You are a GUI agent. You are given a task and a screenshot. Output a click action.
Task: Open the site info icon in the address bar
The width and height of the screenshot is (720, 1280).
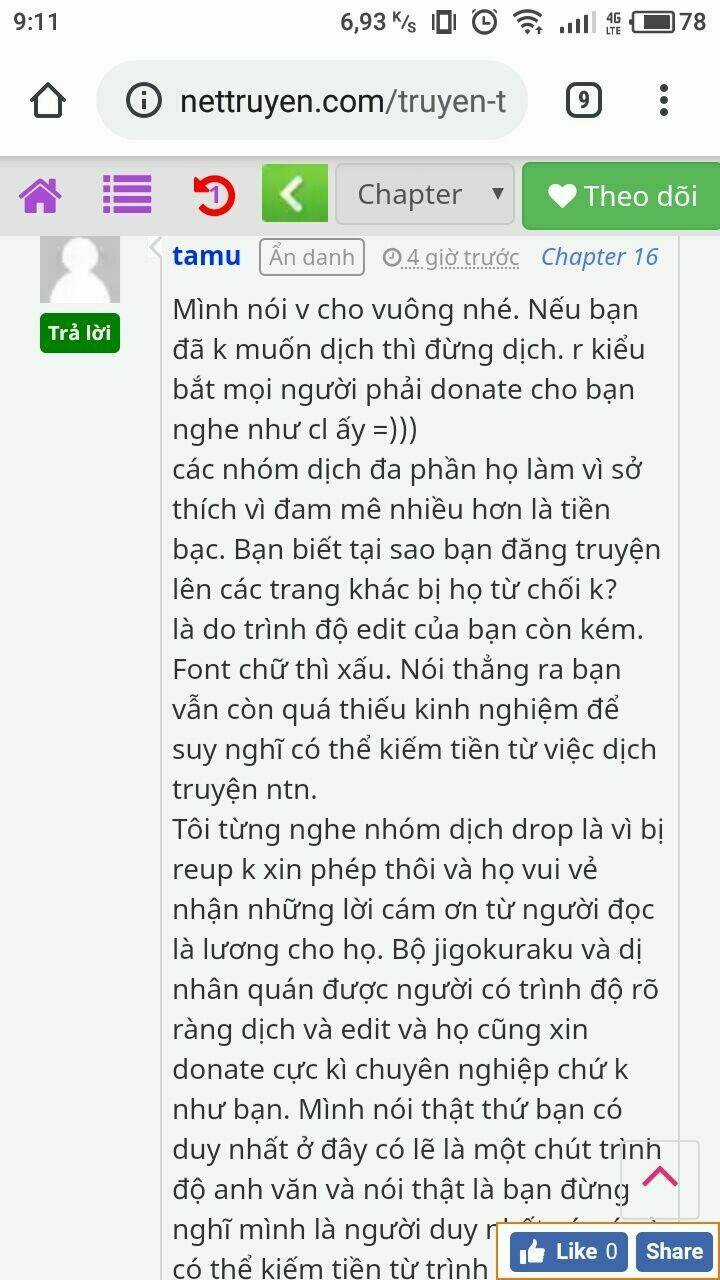144,101
